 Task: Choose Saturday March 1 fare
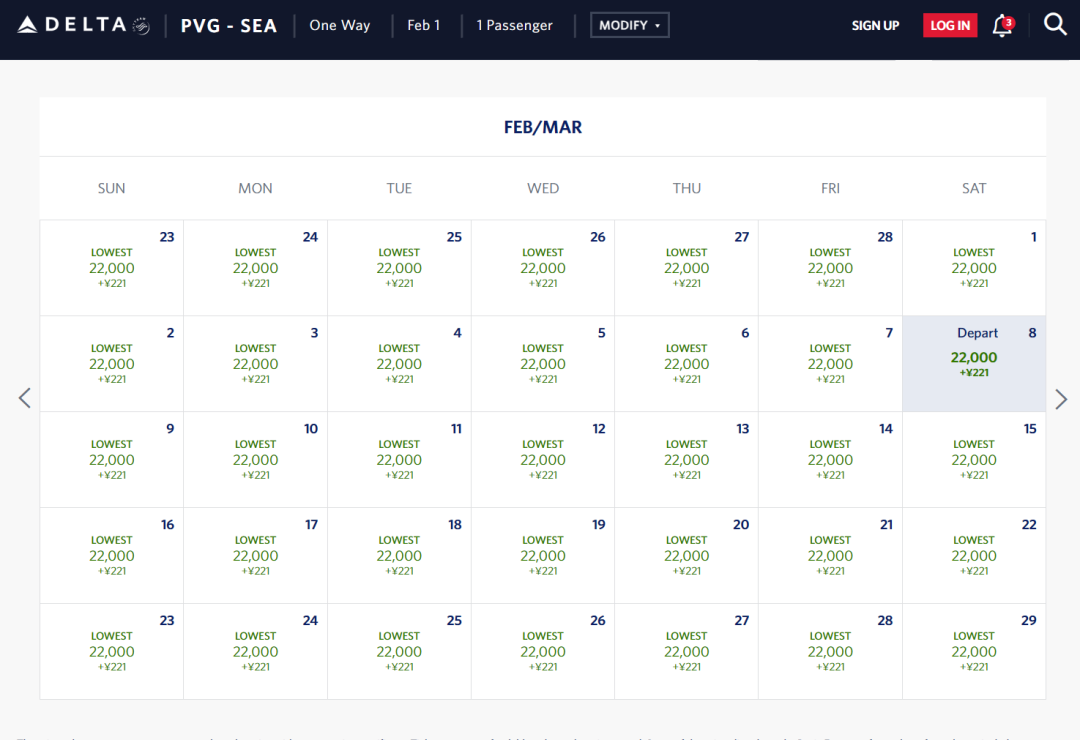[974, 268]
